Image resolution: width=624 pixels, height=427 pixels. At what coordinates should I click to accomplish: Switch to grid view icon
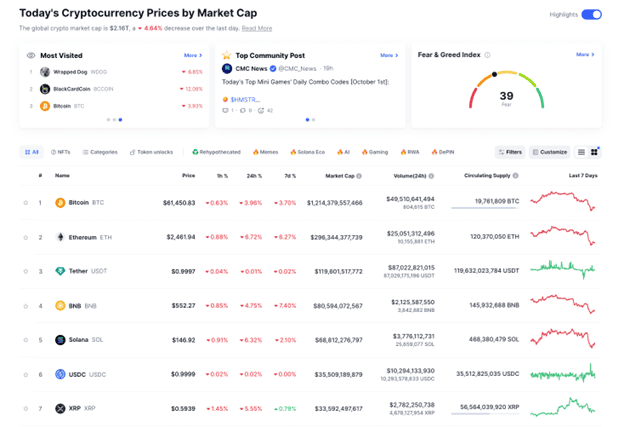(x=595, y=152)
